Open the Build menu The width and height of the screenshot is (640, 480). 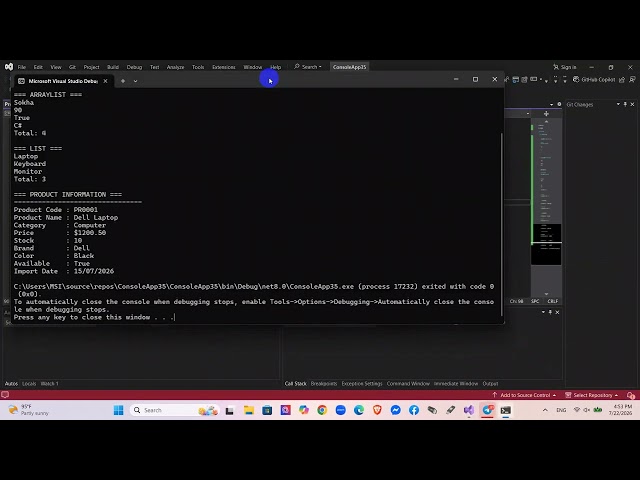[x=113, y=67]
